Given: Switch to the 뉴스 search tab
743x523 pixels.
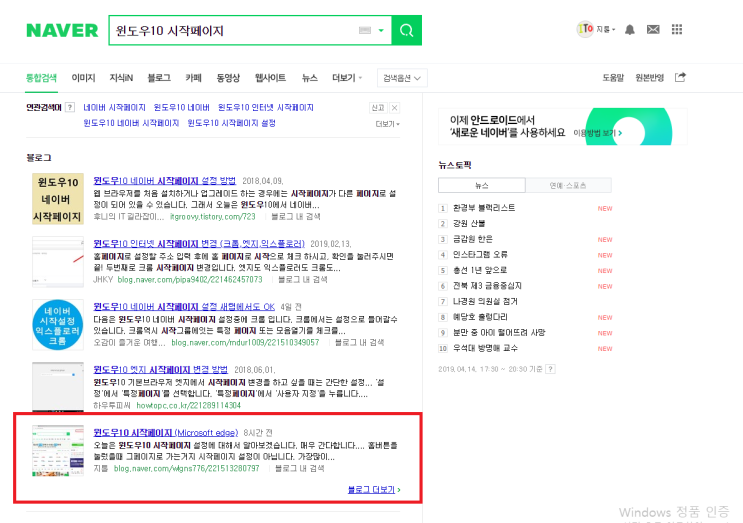Looking at the screenshot, I should click(309, 78).
